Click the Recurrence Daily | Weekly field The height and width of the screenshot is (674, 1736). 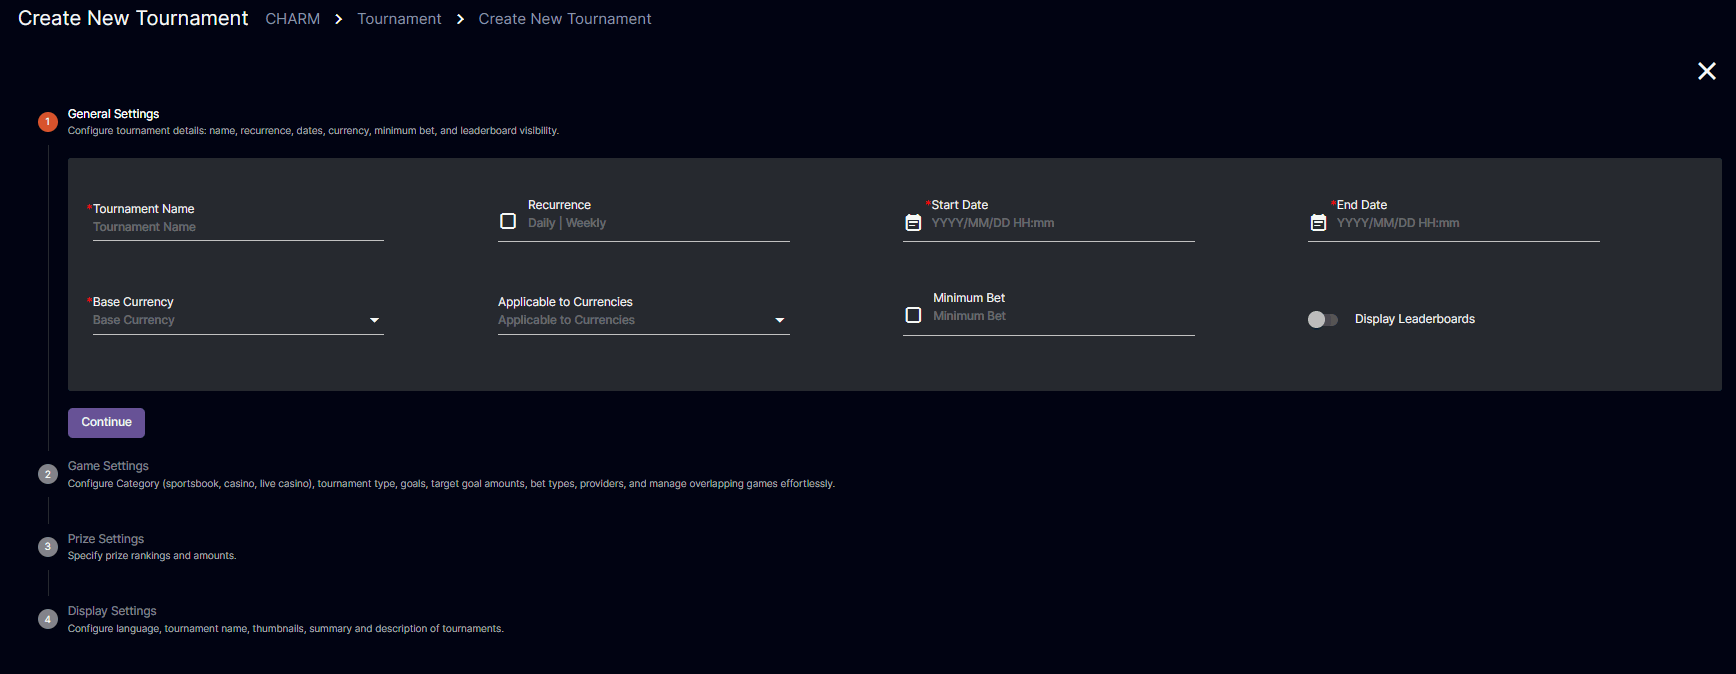tap(658, 223)
